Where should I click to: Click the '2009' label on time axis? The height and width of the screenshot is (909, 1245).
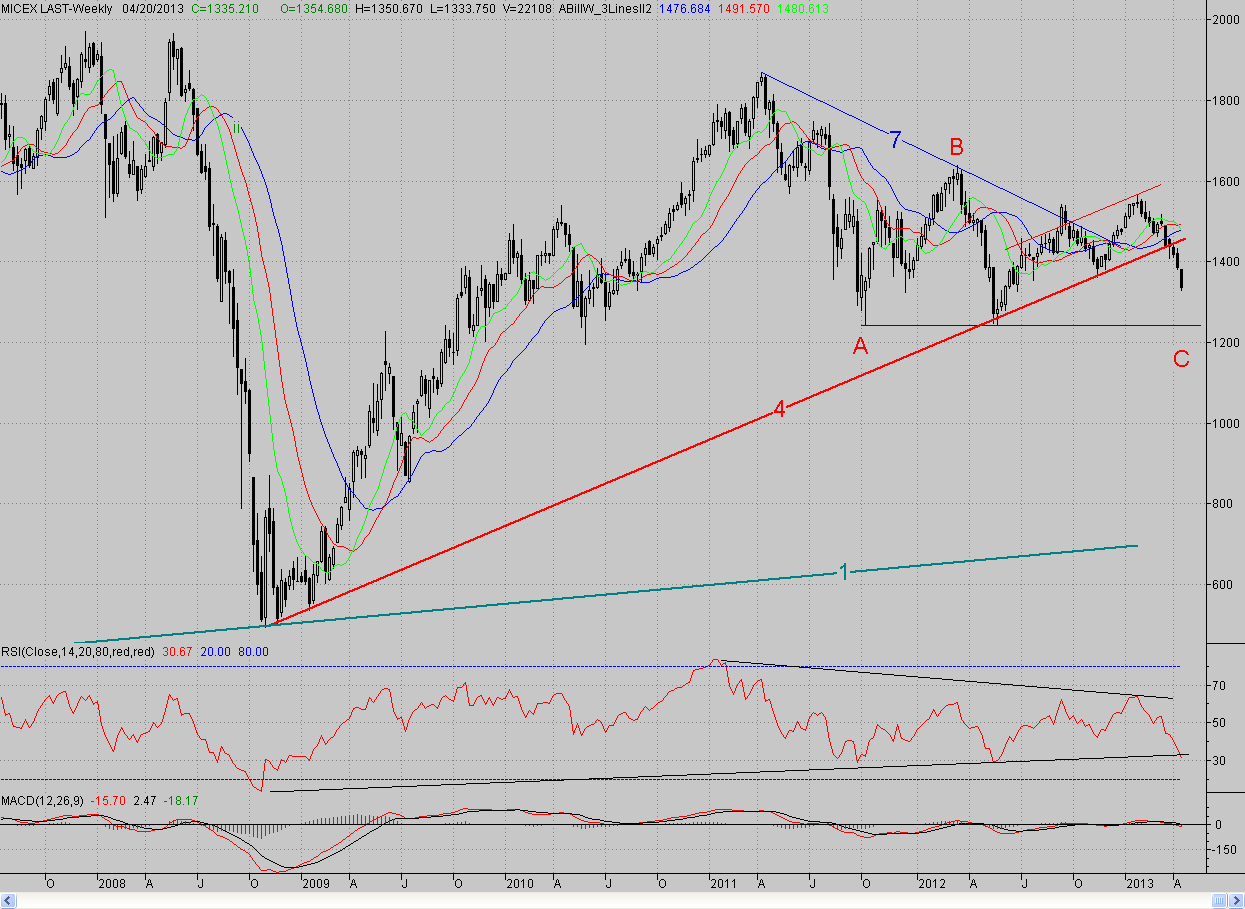(x=316, y=884)
